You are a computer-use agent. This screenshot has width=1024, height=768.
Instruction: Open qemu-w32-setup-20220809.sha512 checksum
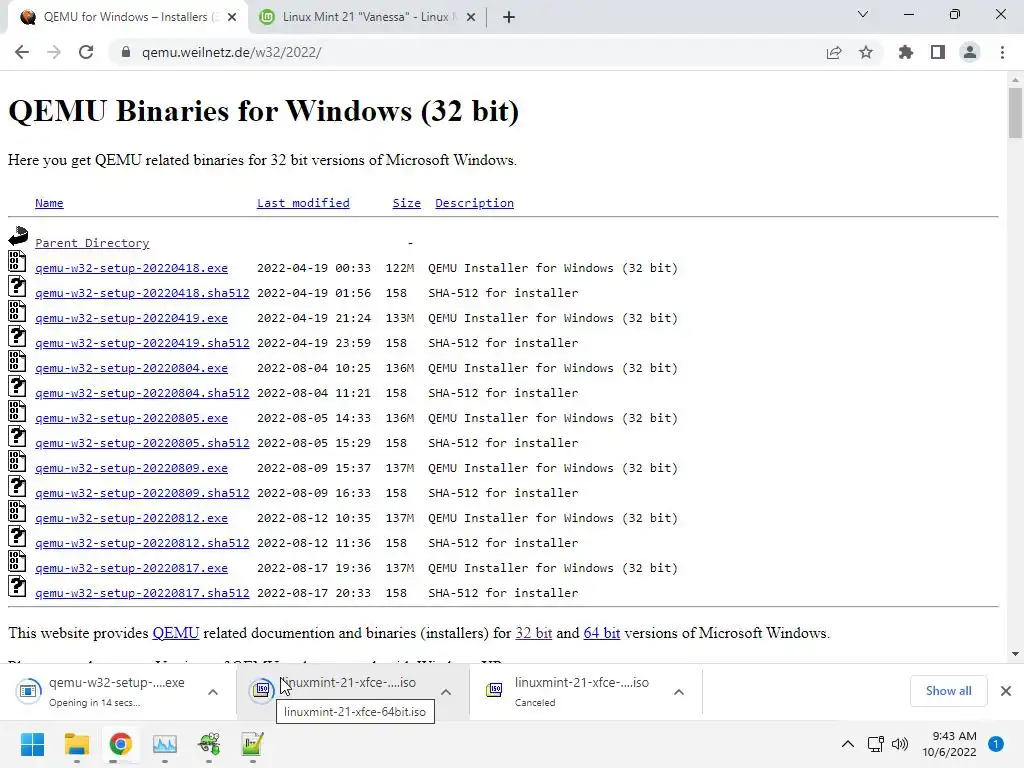point(142,493)
